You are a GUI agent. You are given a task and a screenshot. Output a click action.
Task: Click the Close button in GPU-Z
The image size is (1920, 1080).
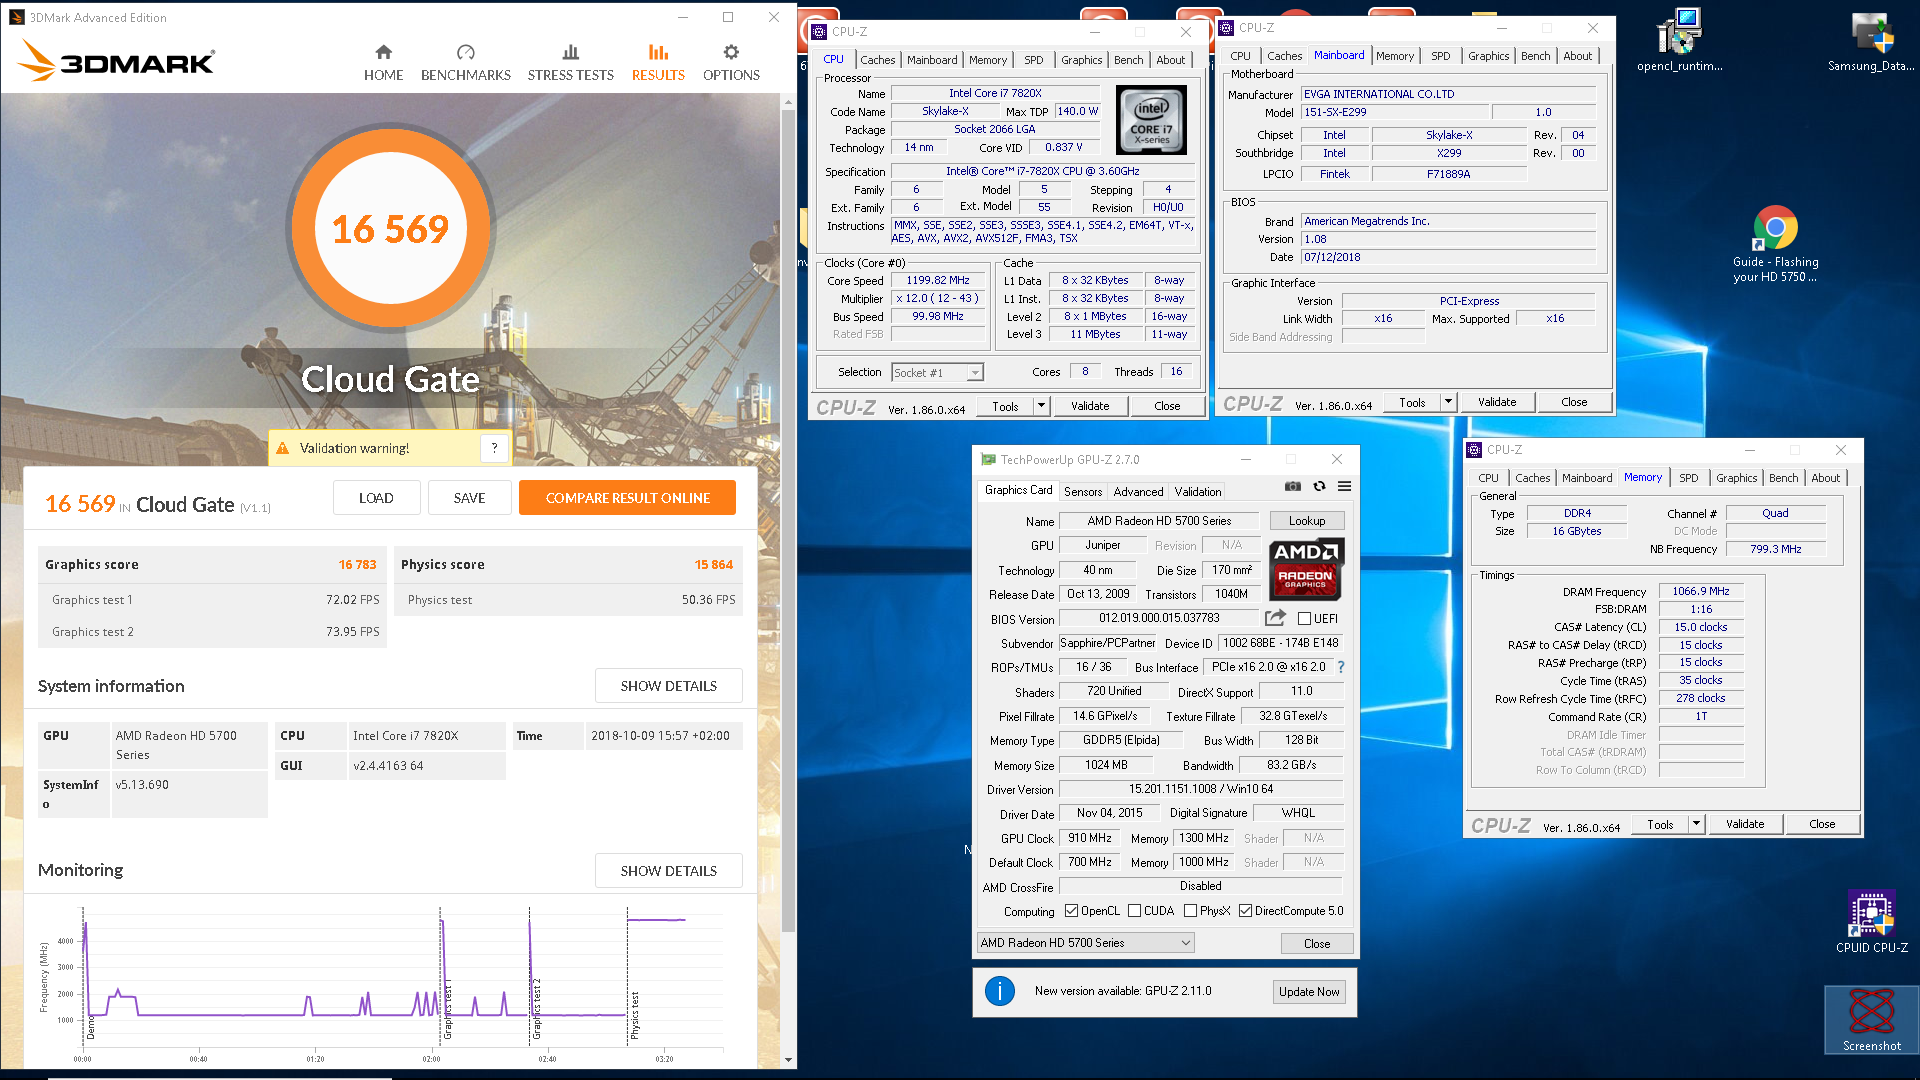click(x=1316, y=944)
